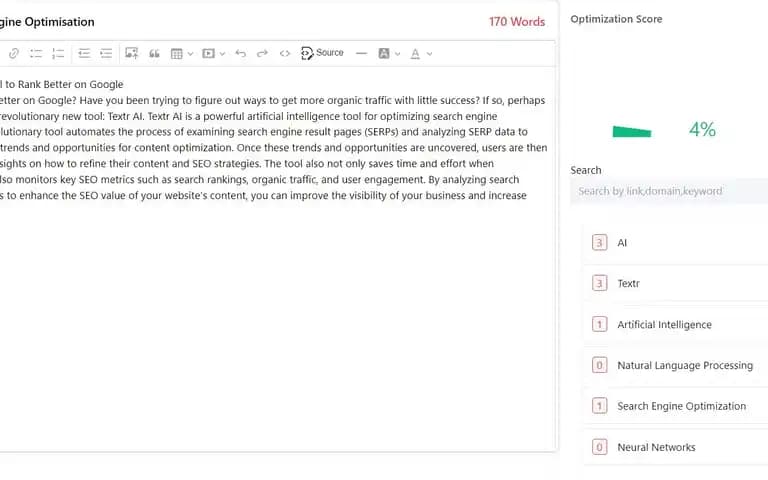Undo the last edit
This screenshot has width=768, height=480.
pos(240,53)
